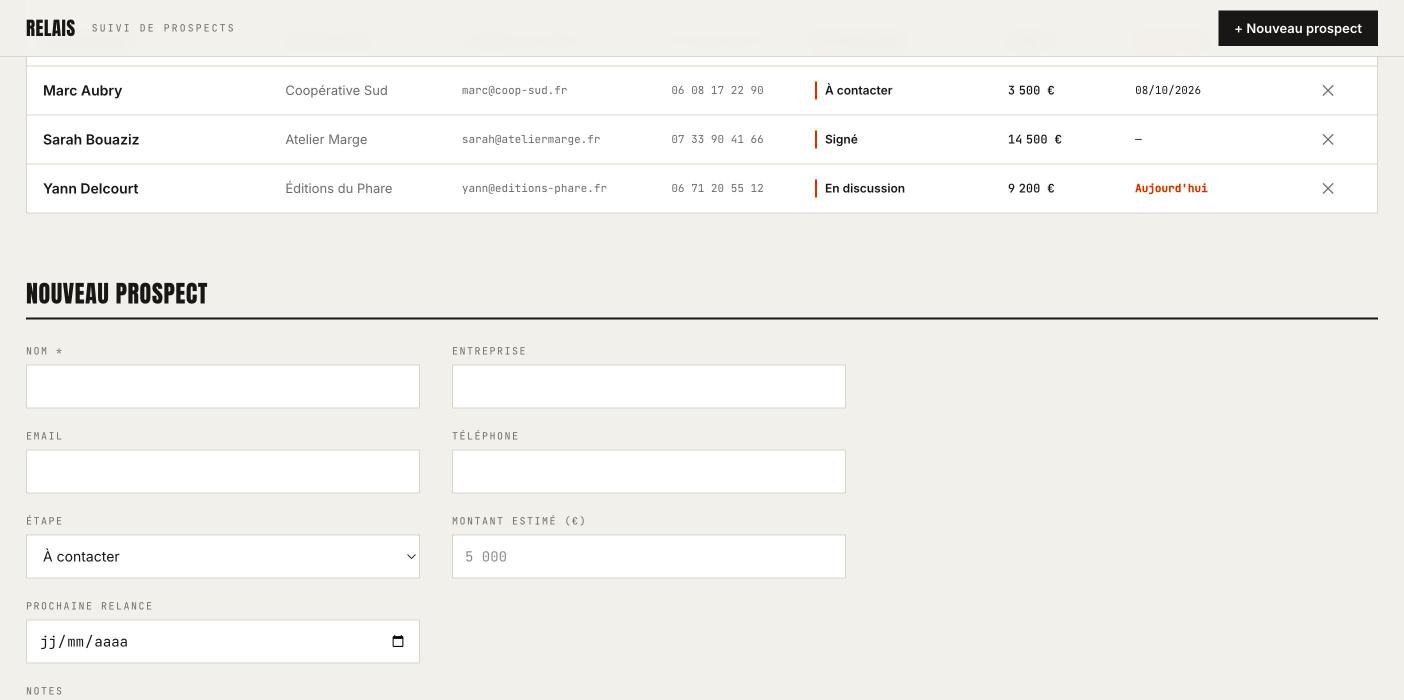Click Marc Aubry's À contacter status
The width and height of the screenshot is (1404, 700).
[854, 90]
